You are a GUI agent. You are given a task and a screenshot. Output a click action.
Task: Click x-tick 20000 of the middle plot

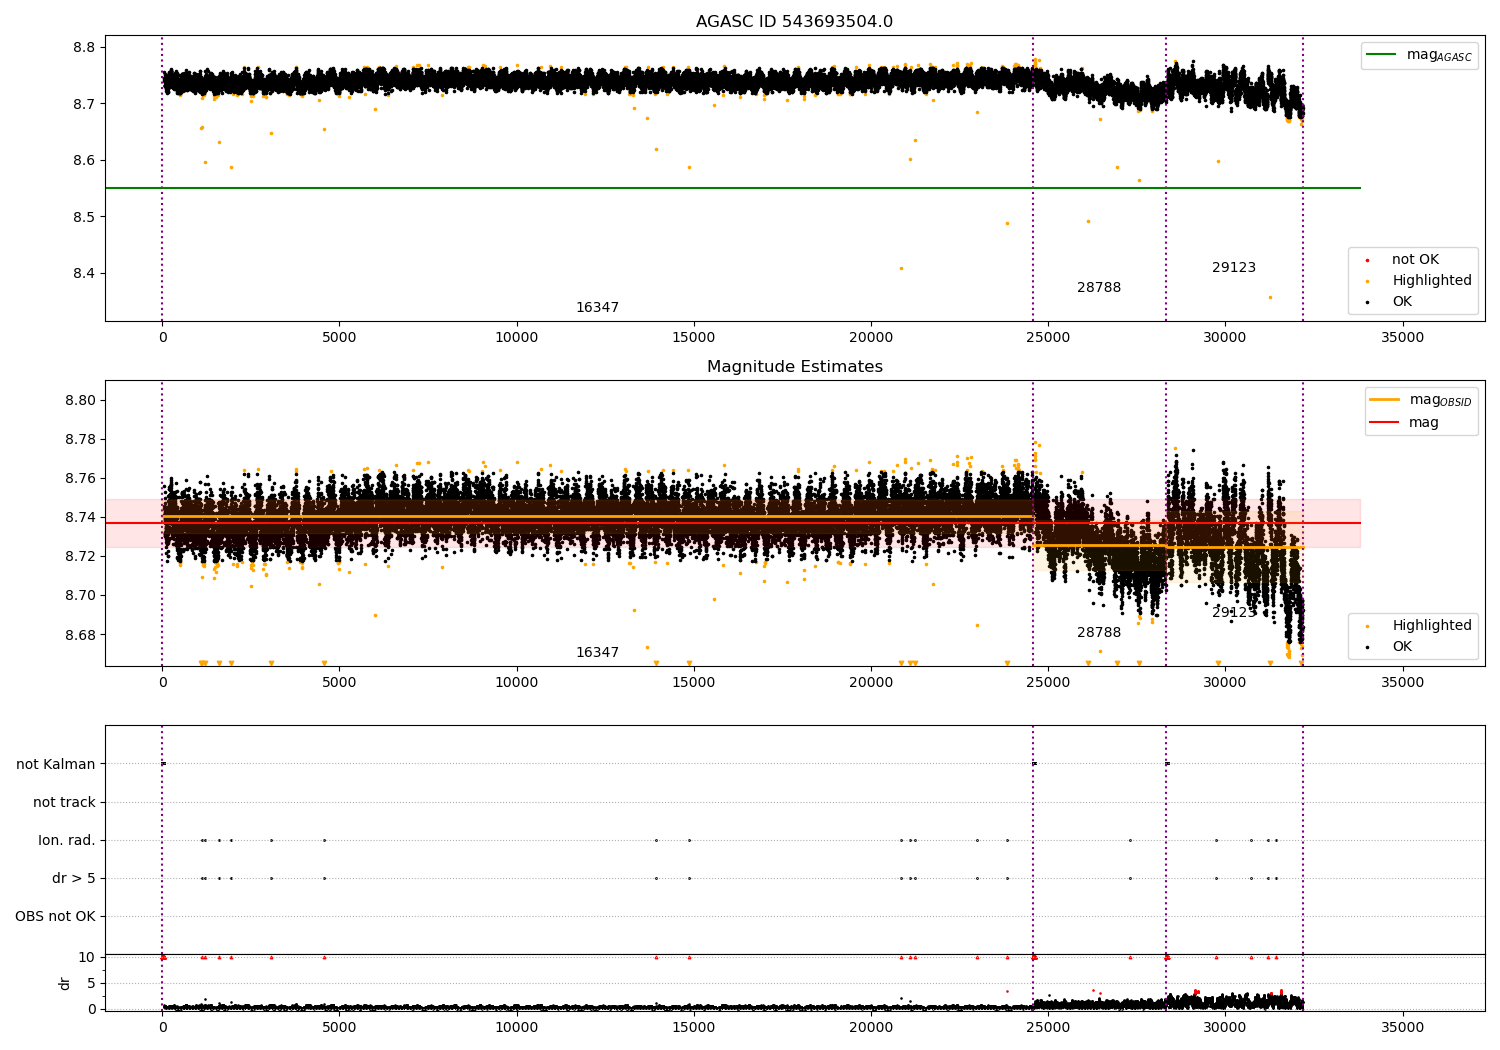870,683
